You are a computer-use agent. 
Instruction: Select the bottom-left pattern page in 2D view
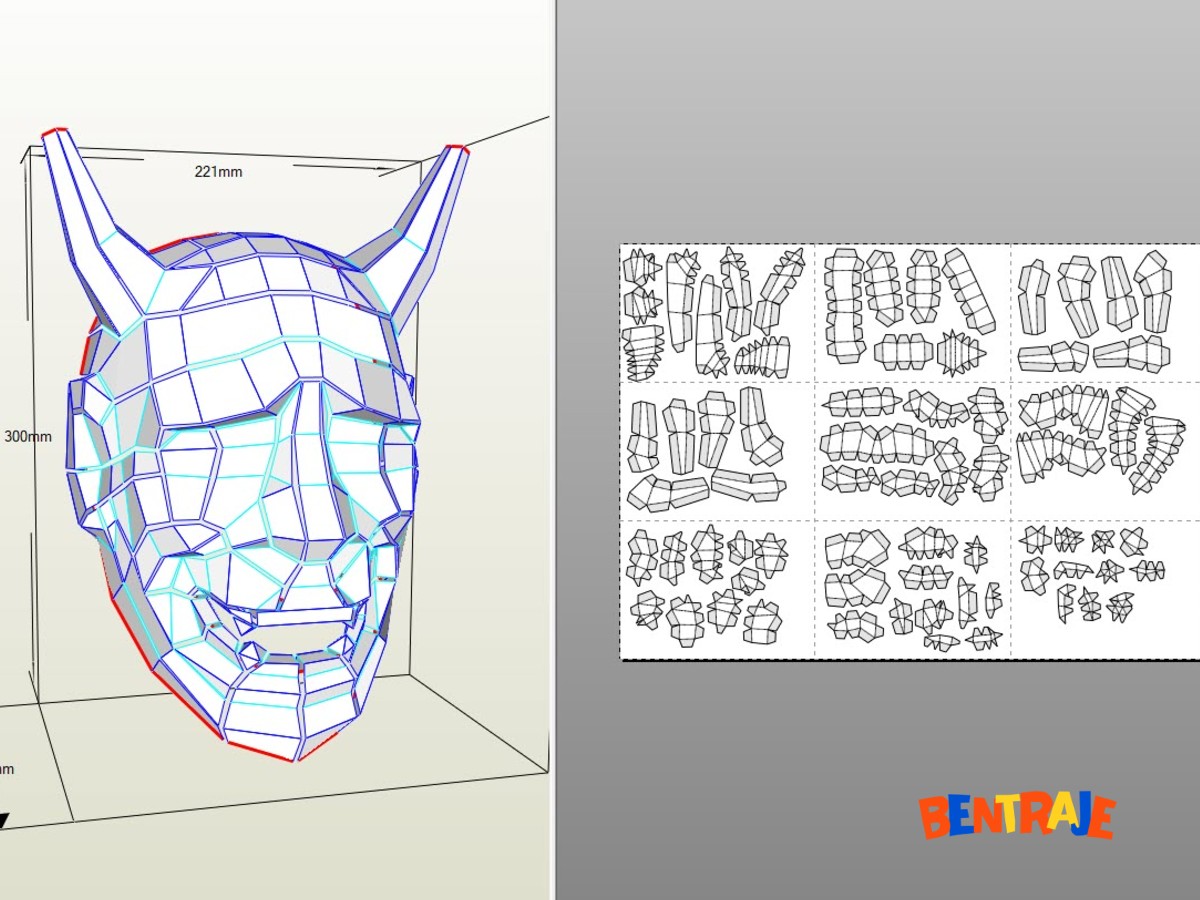717,590
